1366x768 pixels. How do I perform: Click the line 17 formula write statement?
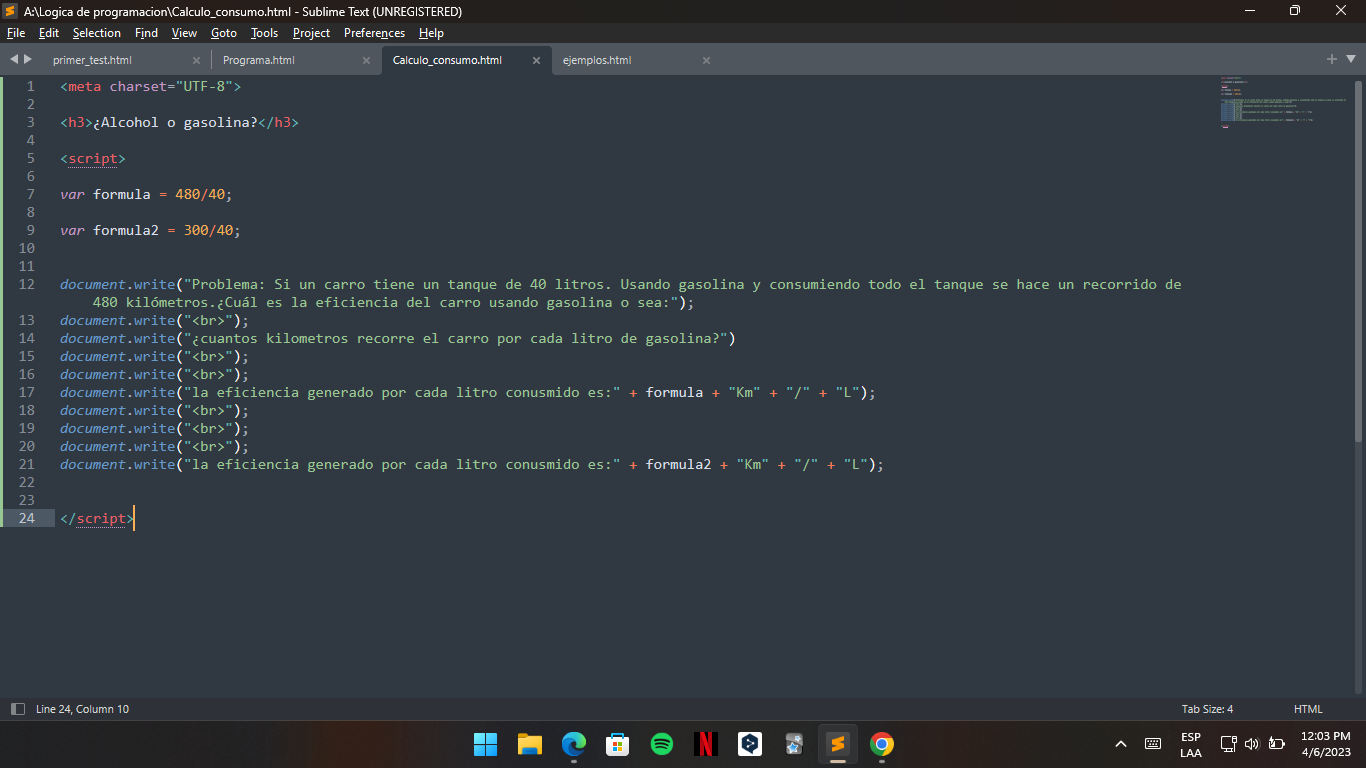click(468, 392)
